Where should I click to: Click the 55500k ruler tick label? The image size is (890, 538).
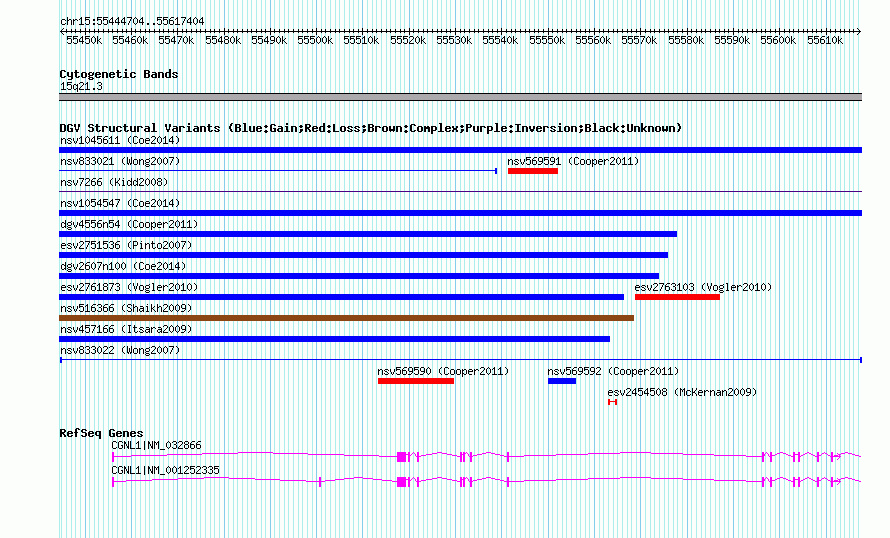click(315, 40)
